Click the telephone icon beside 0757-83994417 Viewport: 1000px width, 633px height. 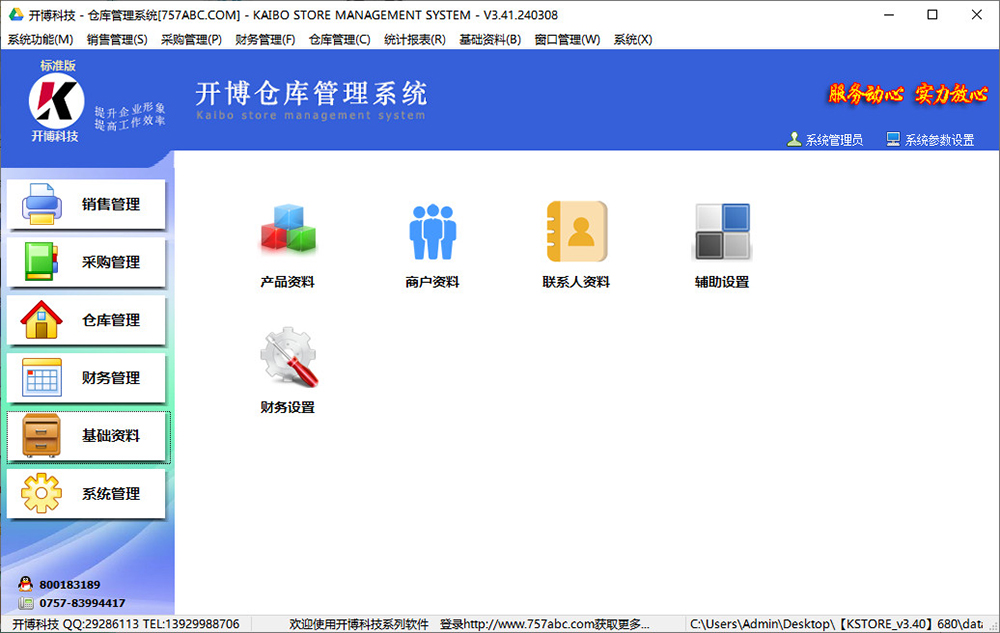point(26,602)
